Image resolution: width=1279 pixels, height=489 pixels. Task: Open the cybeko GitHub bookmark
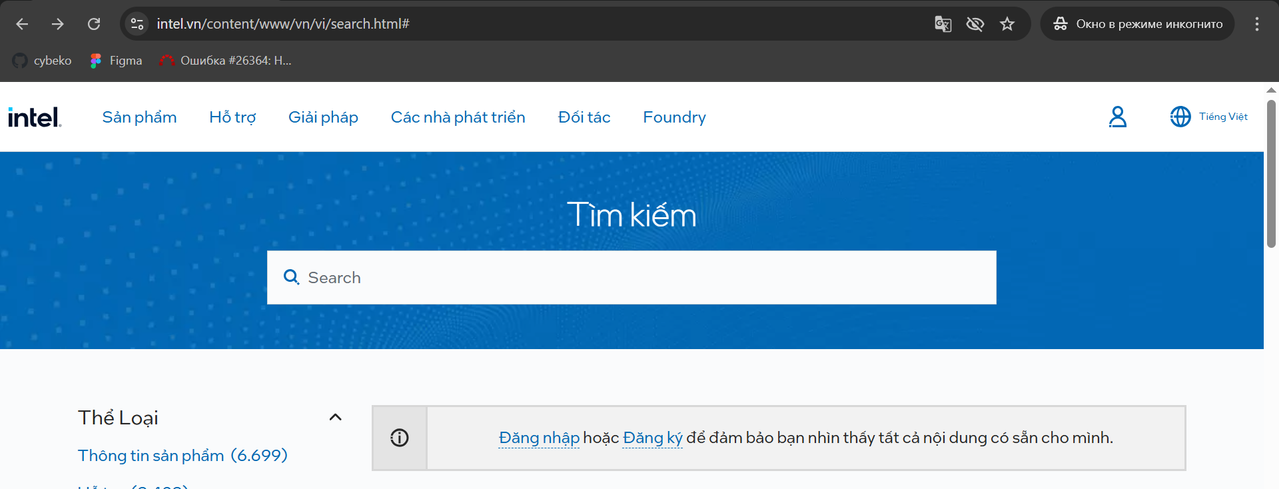point(42,61)
